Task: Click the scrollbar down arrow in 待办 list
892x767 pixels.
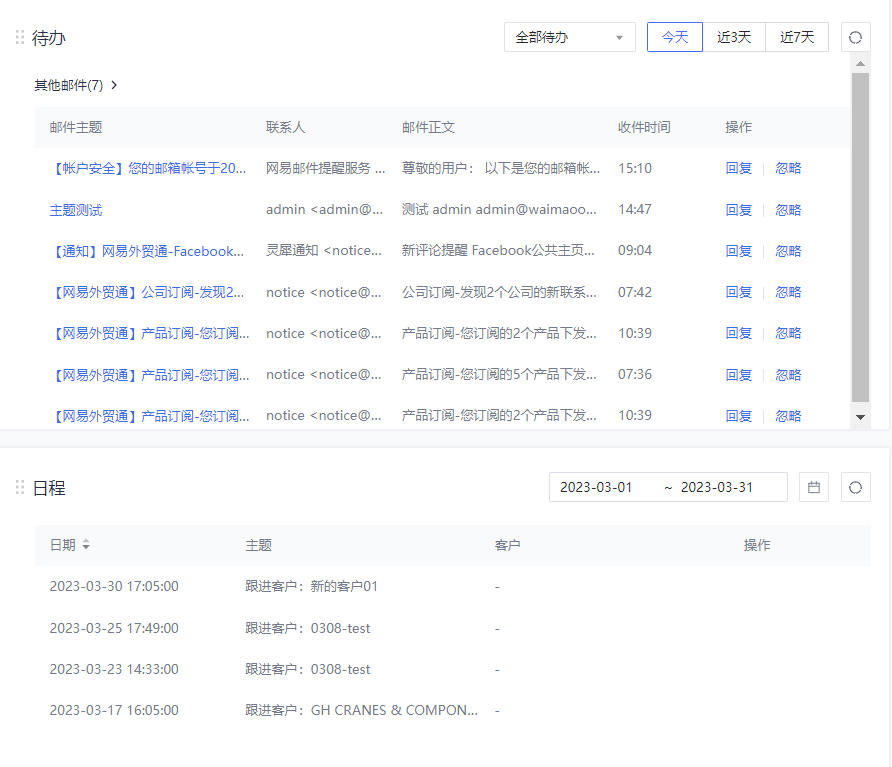Action: [x=860, y=417]
